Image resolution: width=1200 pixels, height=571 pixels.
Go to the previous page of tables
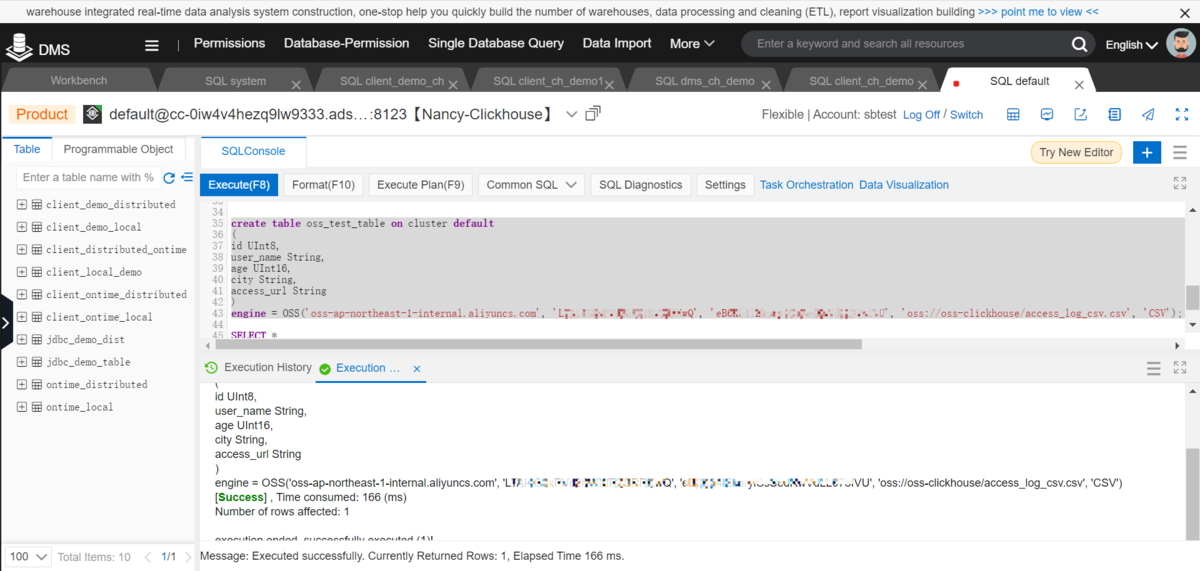coord(148,557)
